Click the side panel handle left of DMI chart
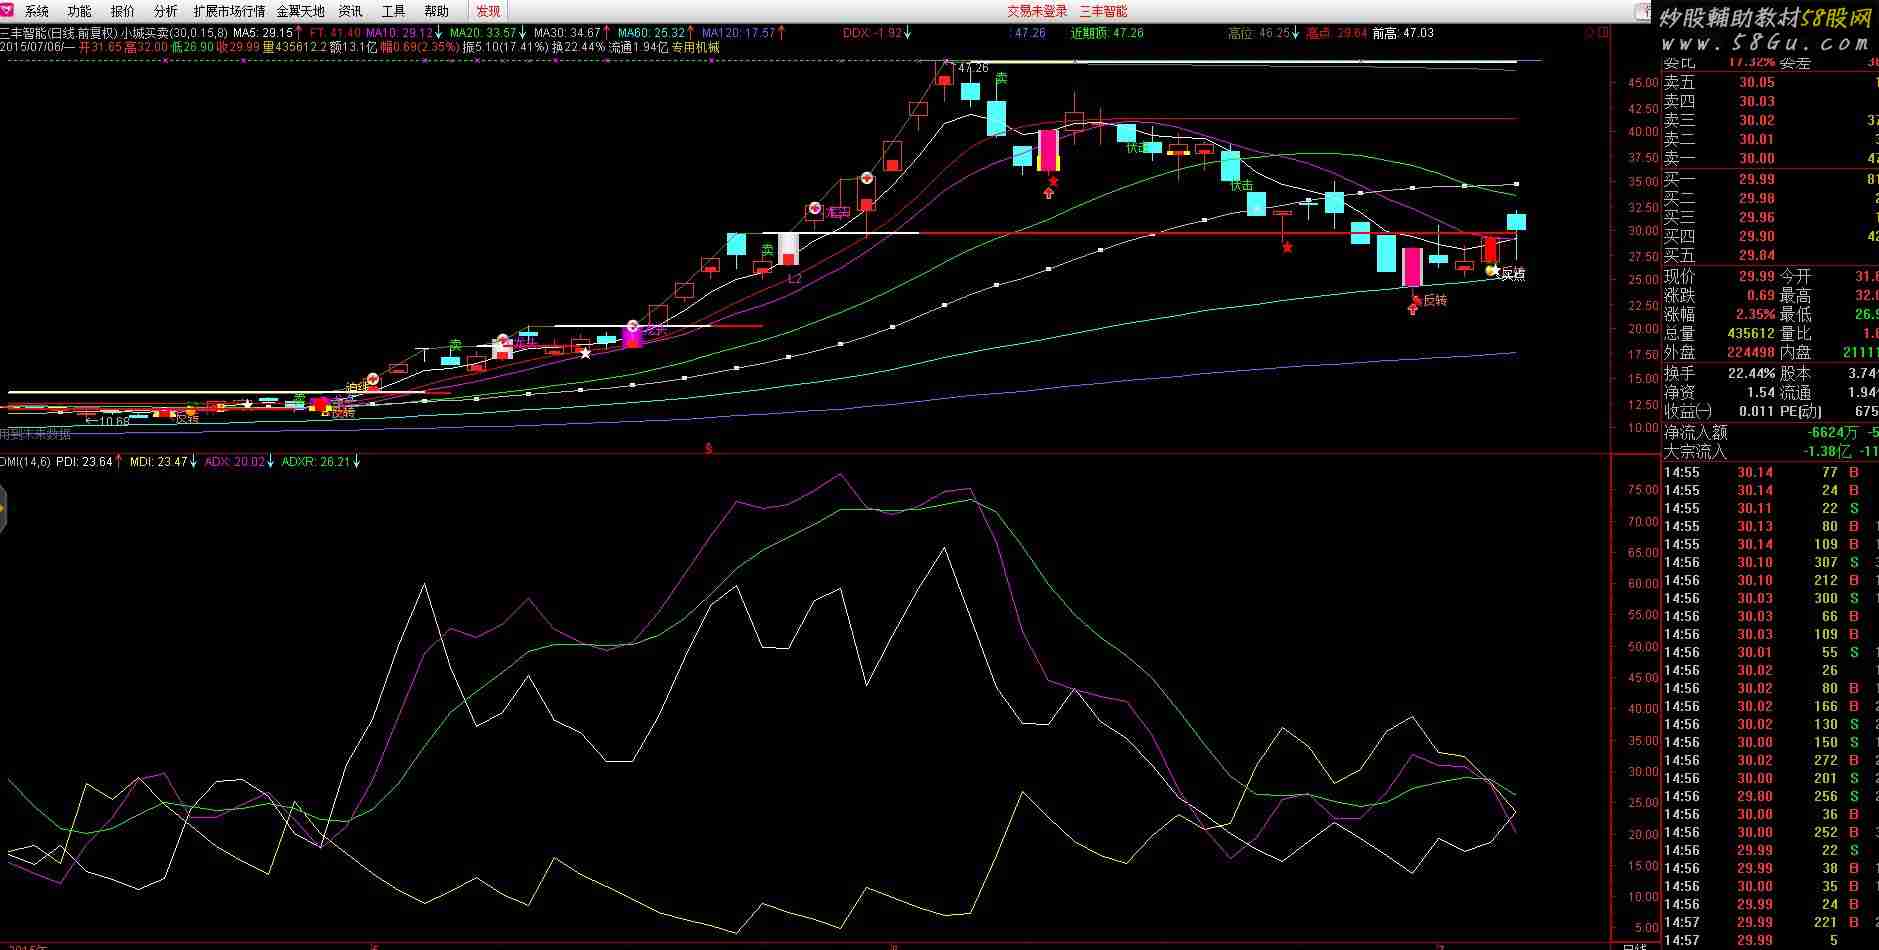Screen dimensions: 1879x950 coord(3,509)
